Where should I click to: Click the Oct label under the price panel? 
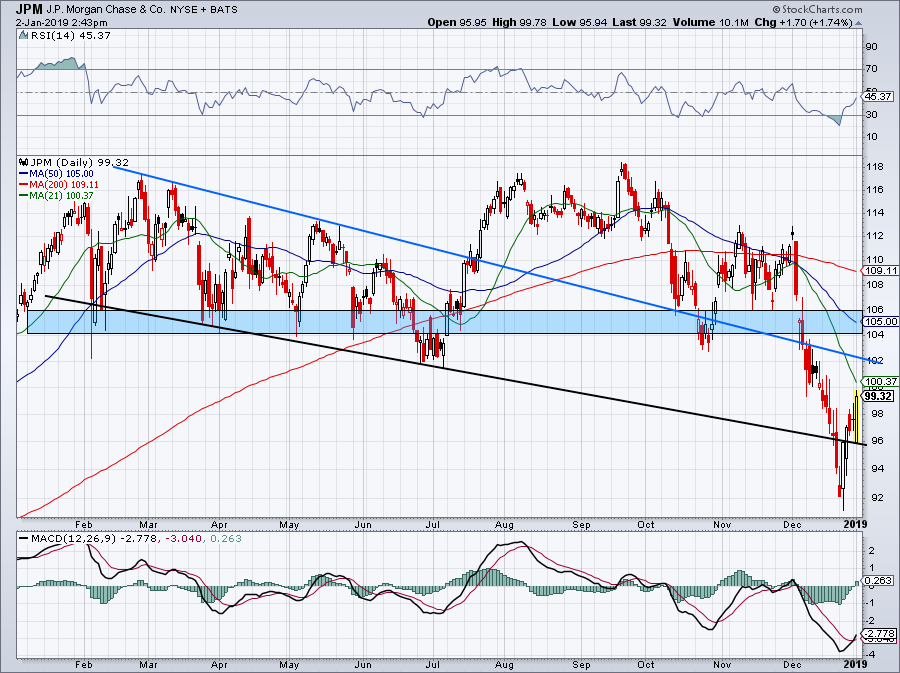click(646, 524)
